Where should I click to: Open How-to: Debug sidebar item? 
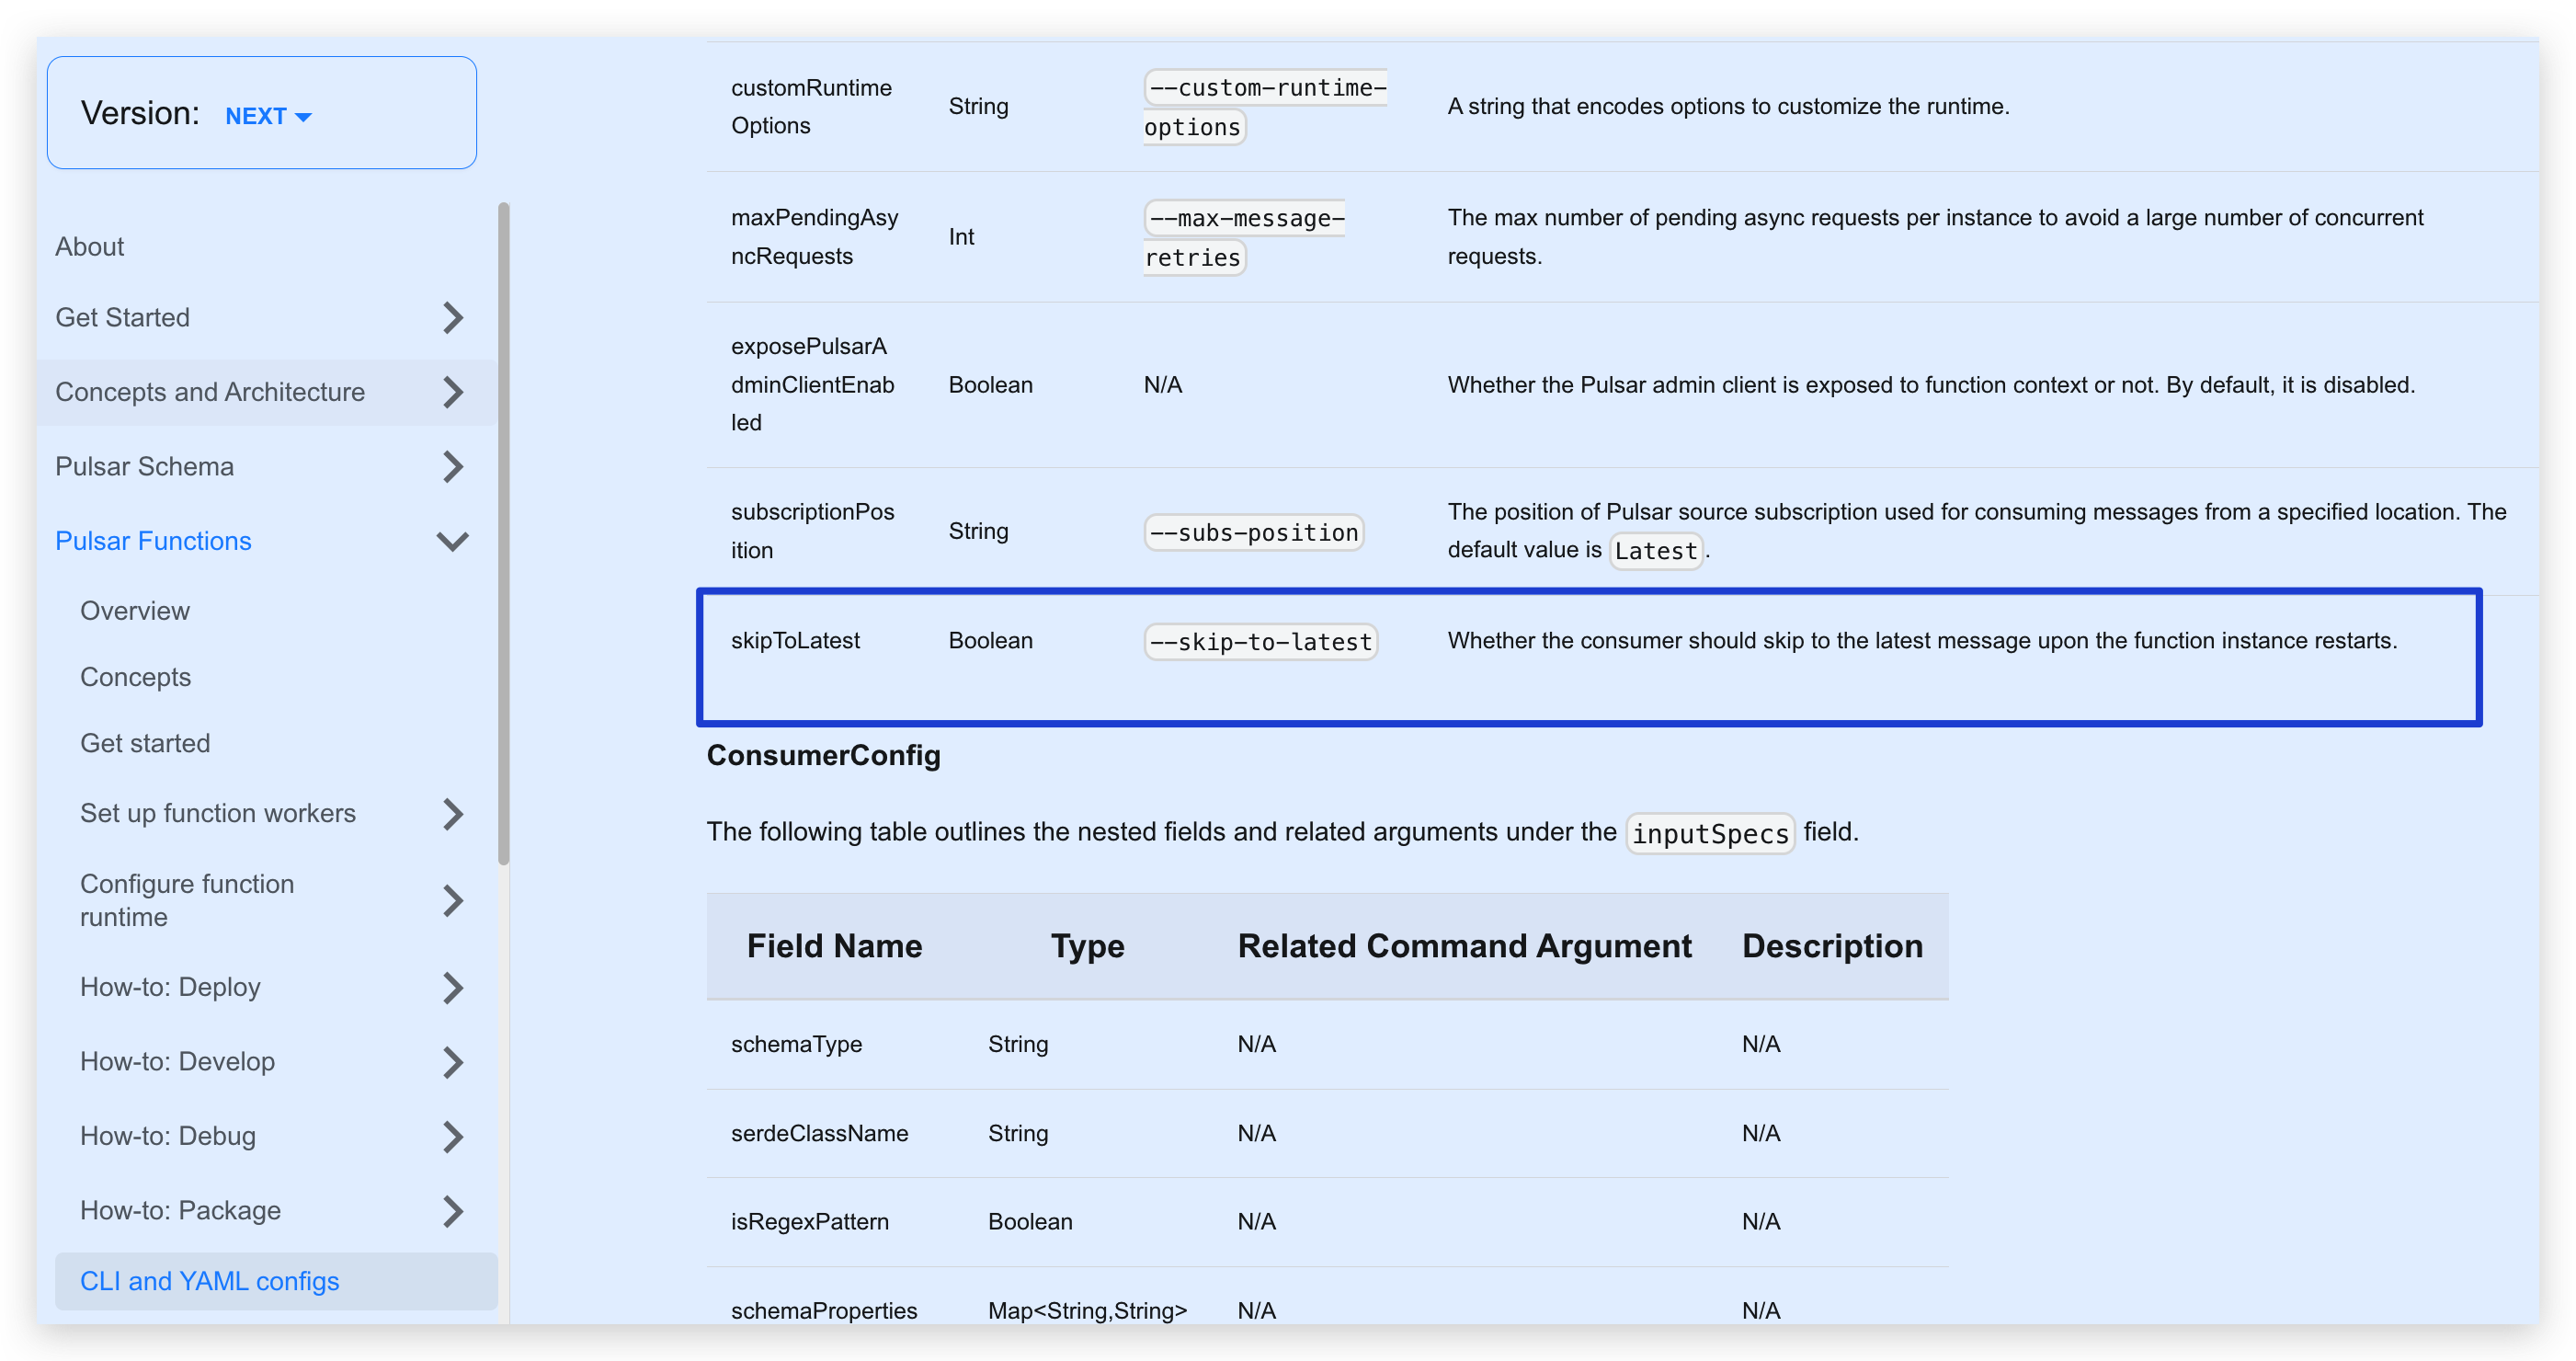pos(168,1137)
